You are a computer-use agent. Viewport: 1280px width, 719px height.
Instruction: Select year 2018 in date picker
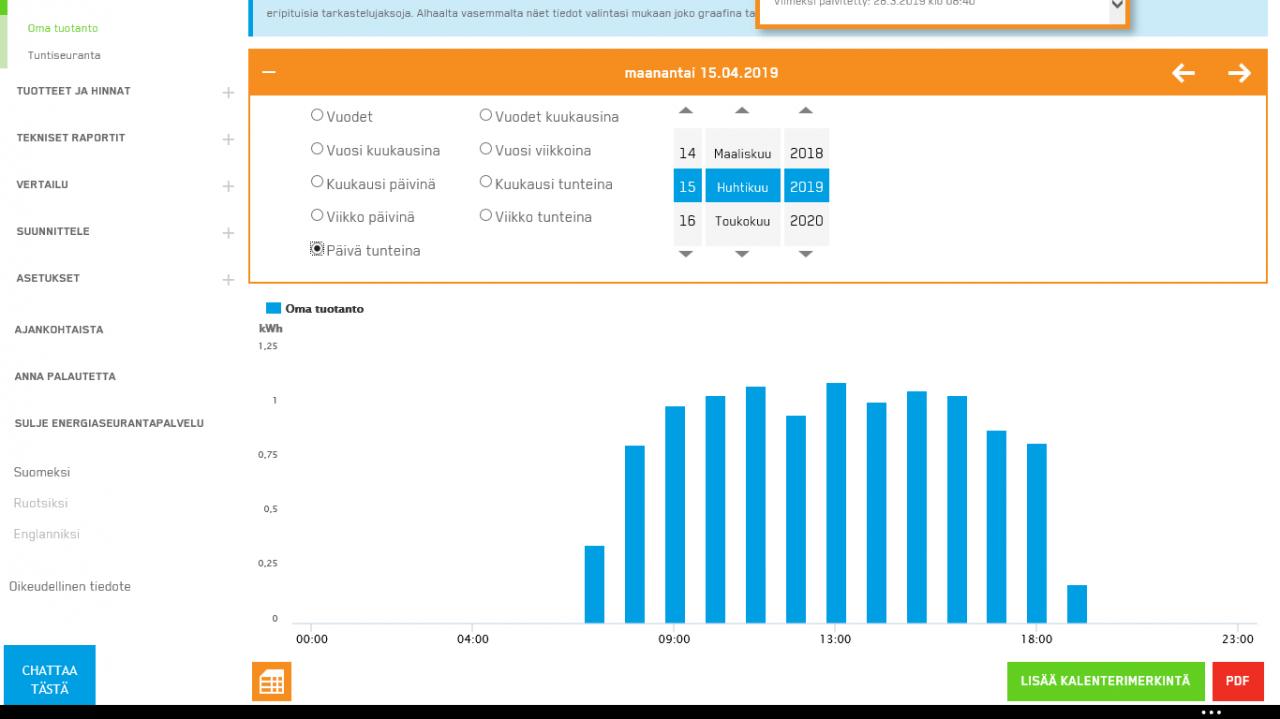806,153
